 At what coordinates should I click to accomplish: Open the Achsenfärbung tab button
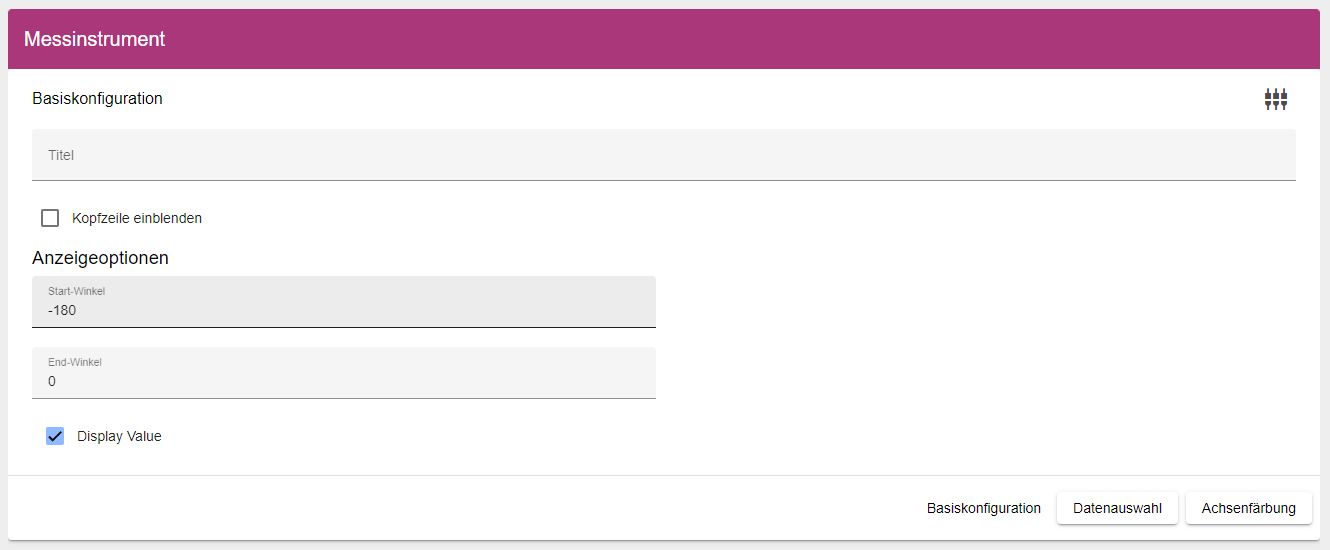1249,508
